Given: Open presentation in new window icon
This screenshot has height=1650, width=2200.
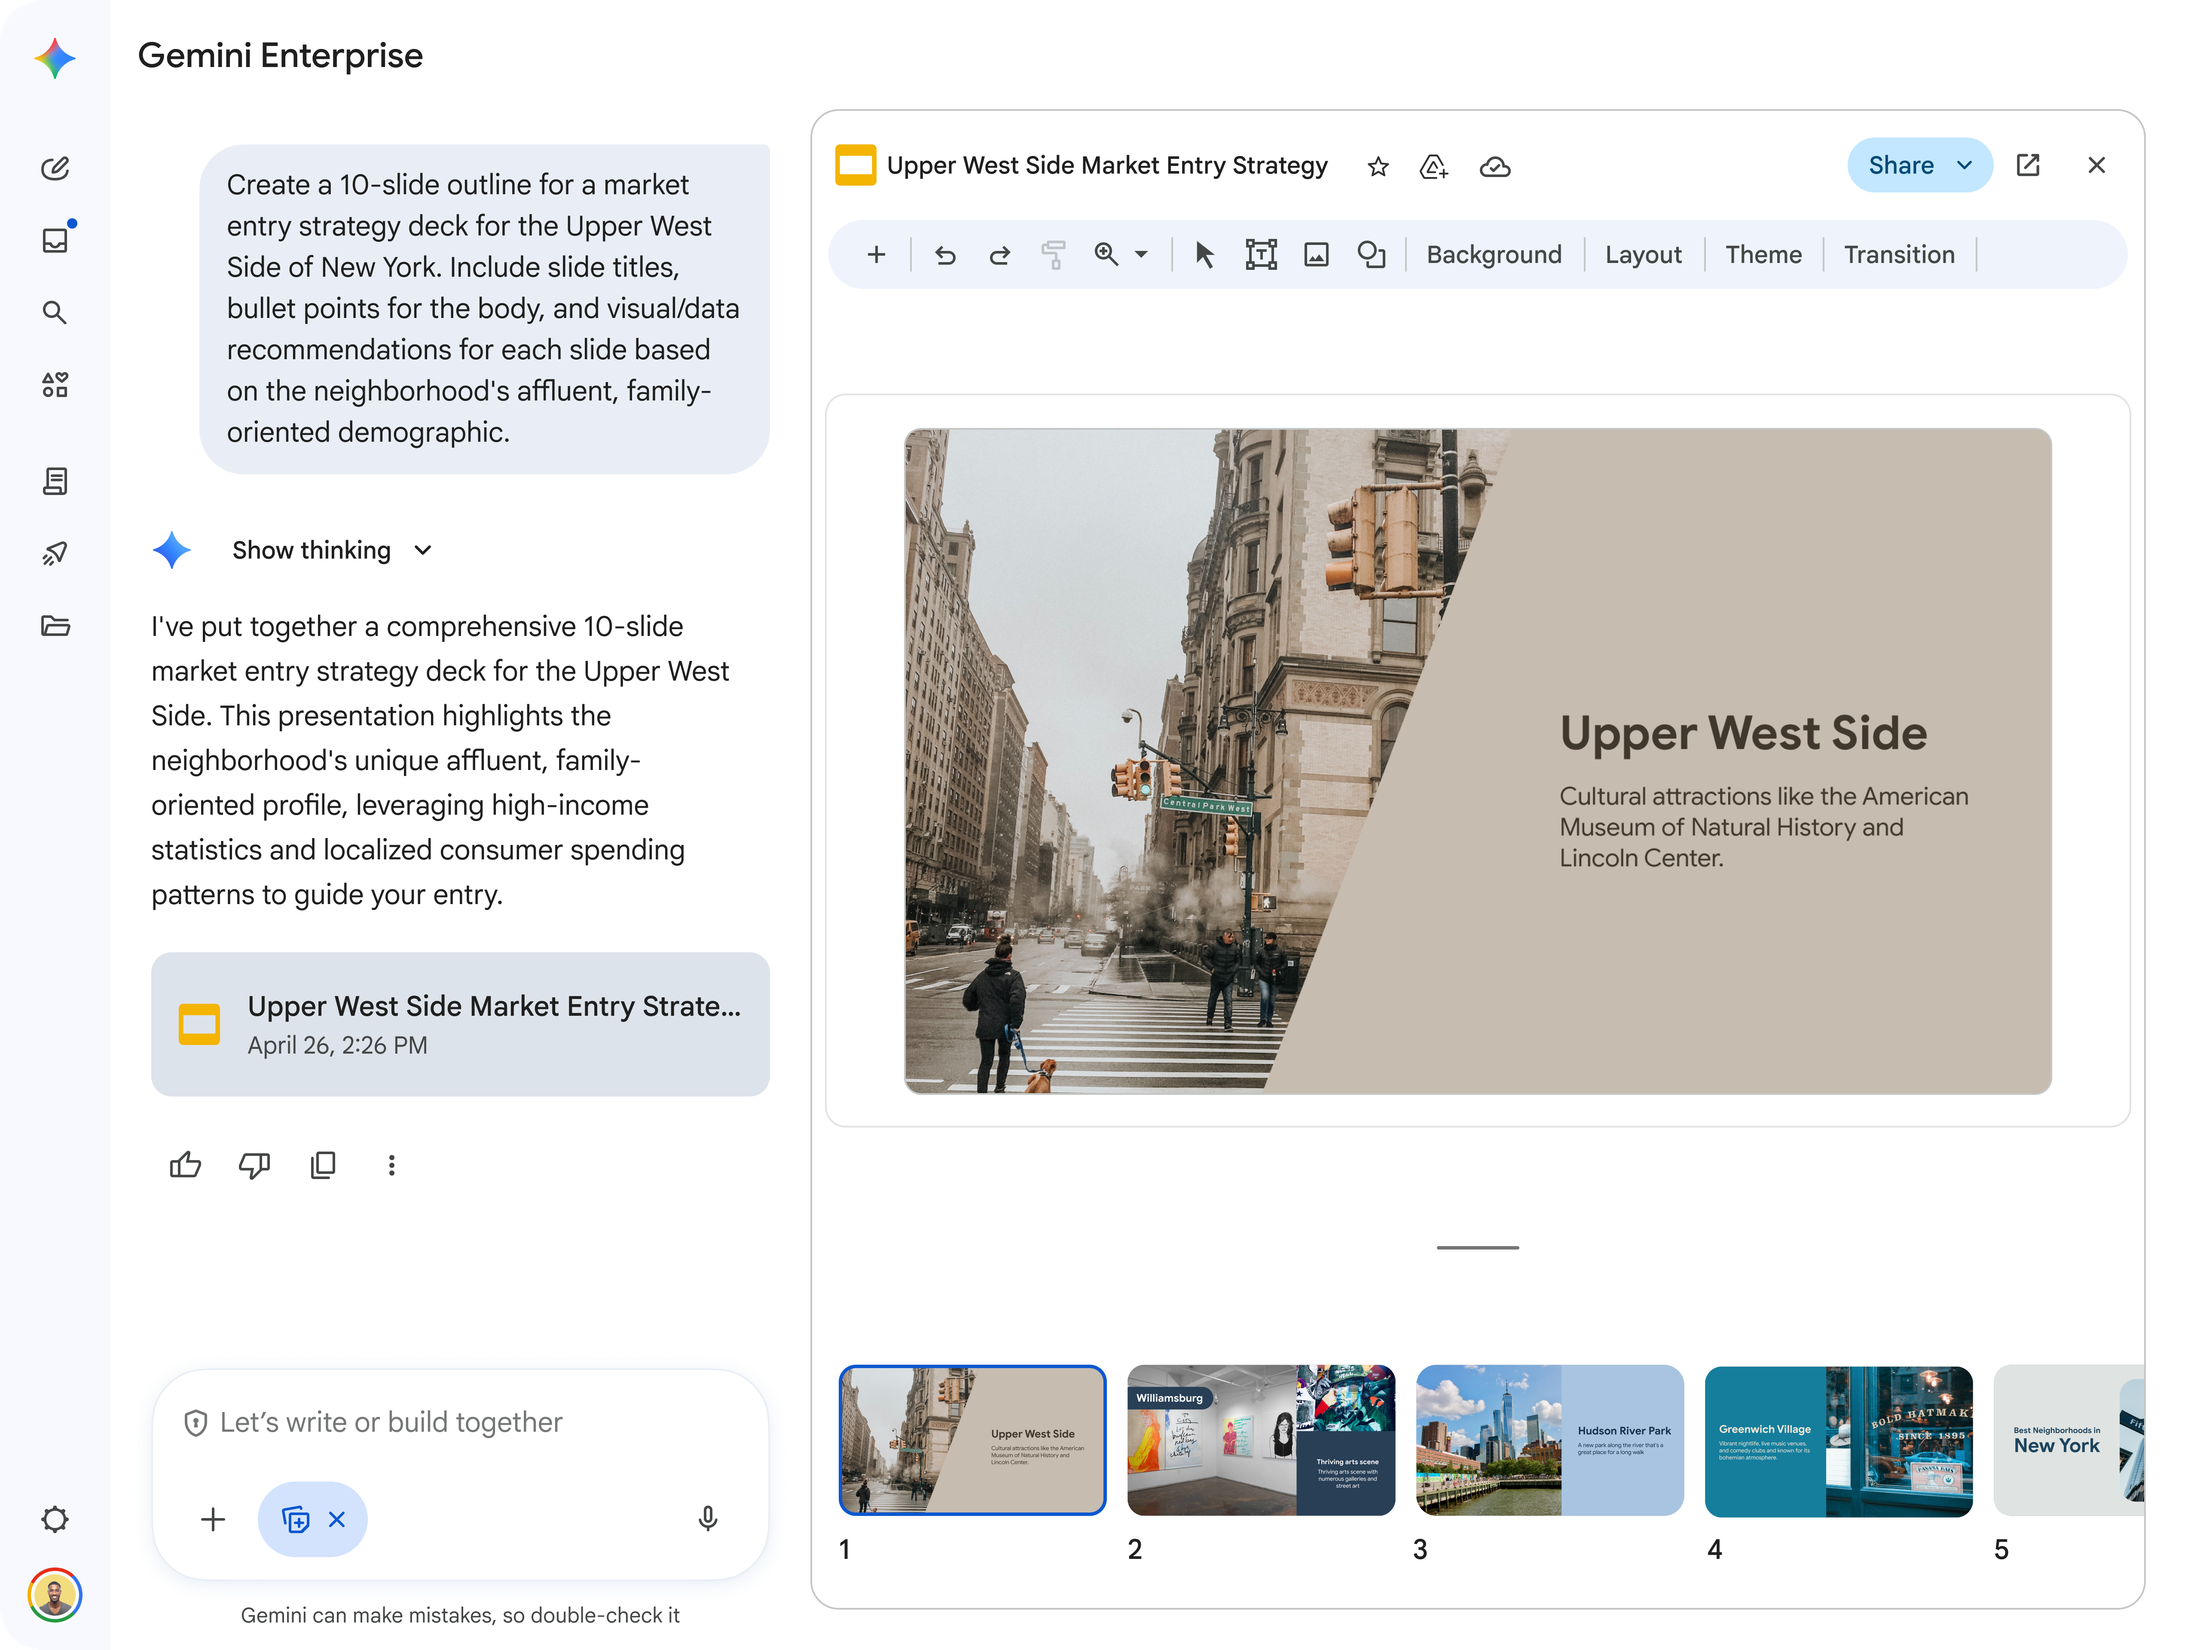Looking at the screenshot, I should point(2028,165).
